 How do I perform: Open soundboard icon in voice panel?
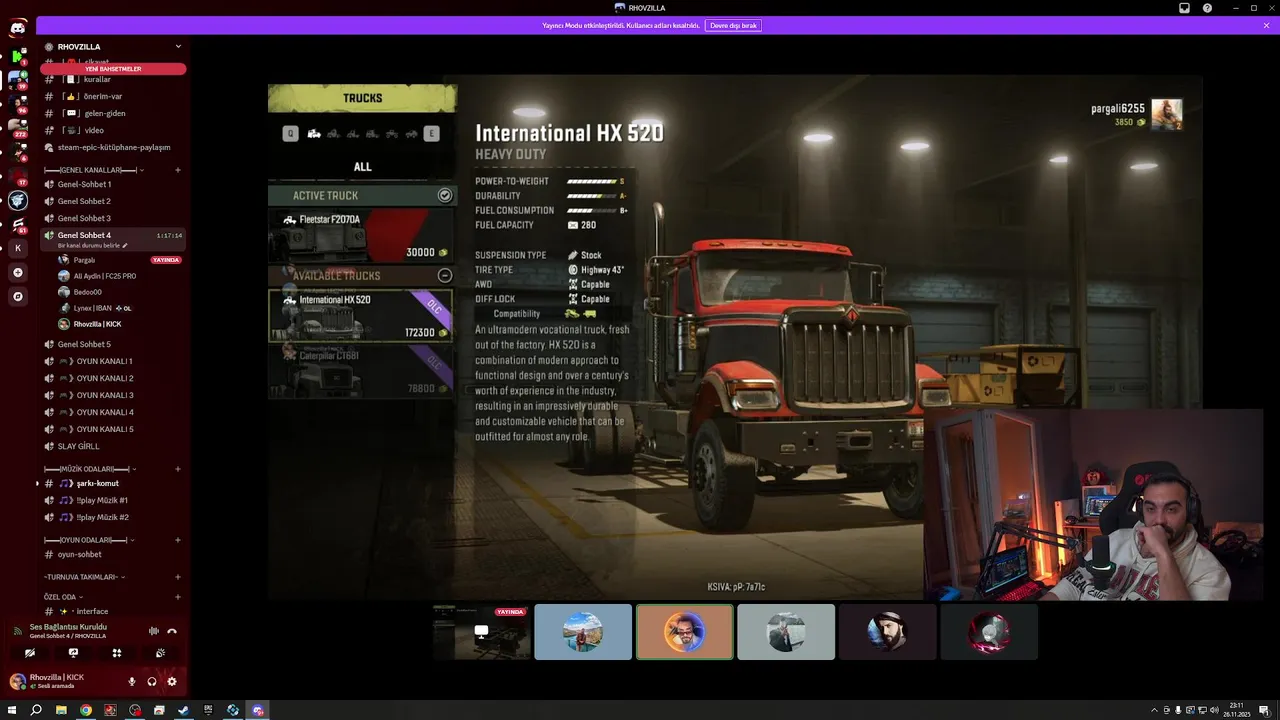pyautogui.click(x=160, y=653)
